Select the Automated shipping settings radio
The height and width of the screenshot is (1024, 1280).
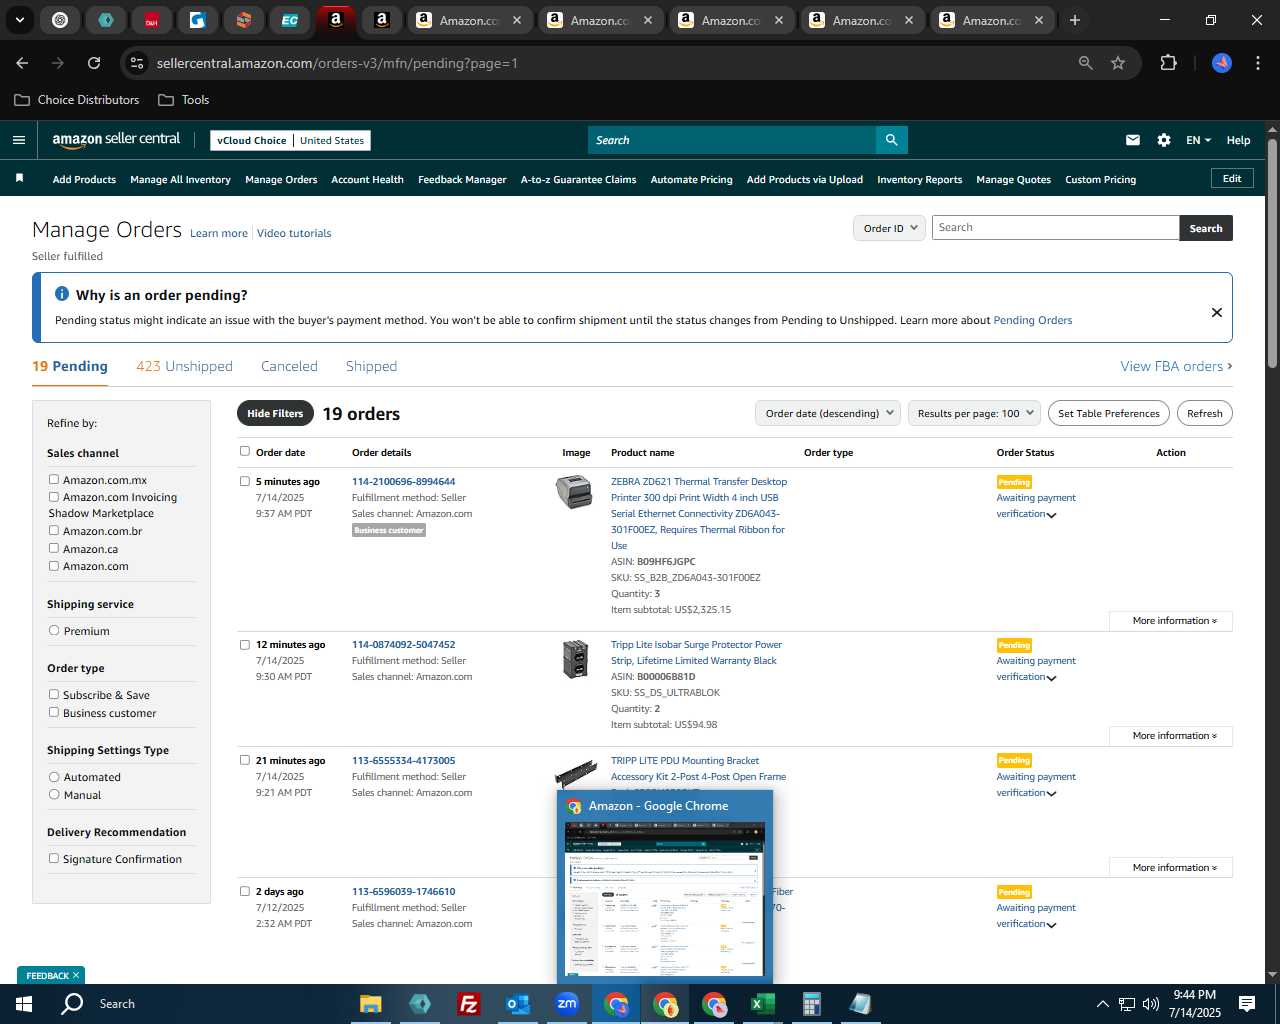tap(54, 776)
